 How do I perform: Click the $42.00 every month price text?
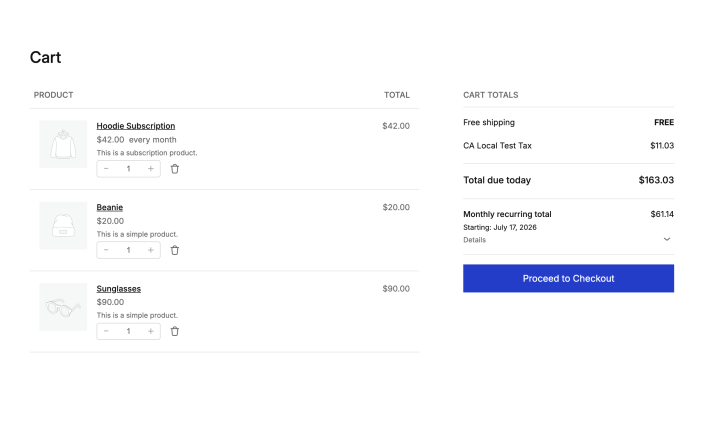click(x=136, y=140)
